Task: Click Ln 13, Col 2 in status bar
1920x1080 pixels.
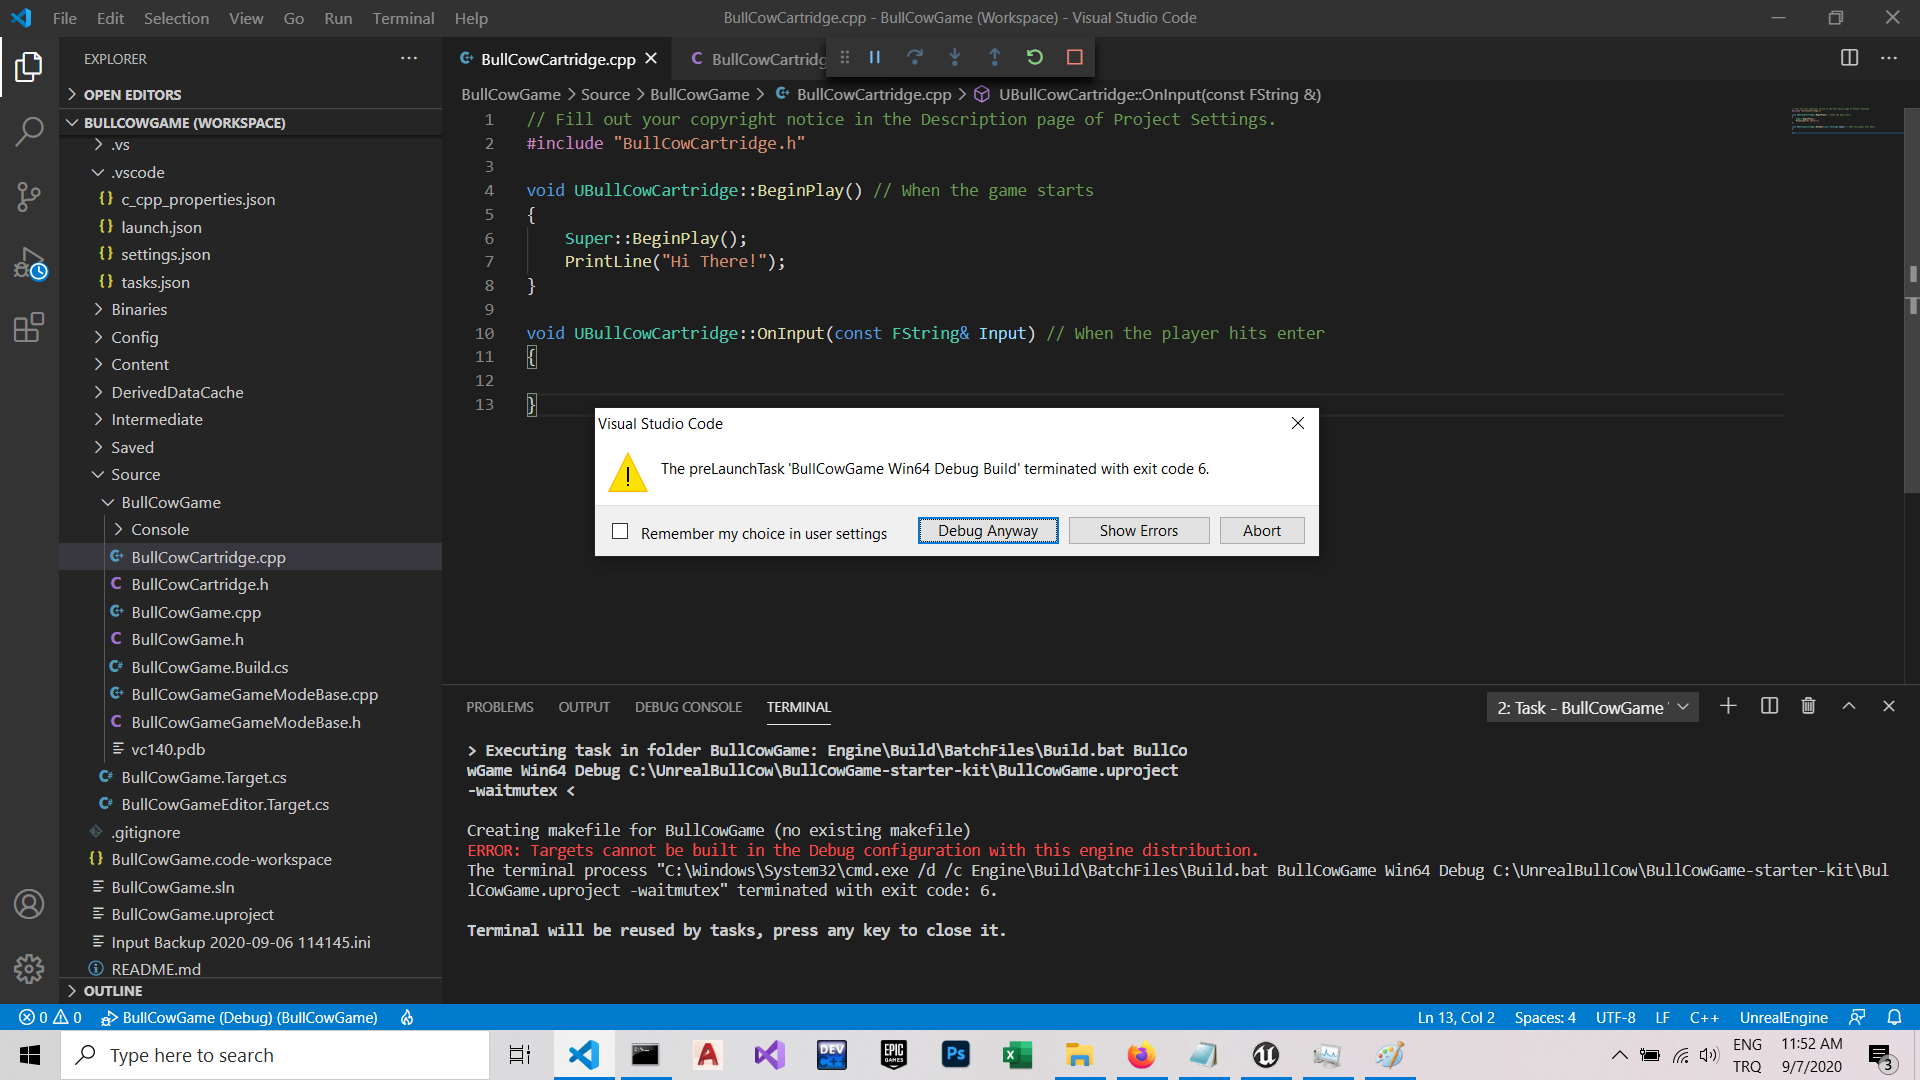Action: click(1456, 1017)
